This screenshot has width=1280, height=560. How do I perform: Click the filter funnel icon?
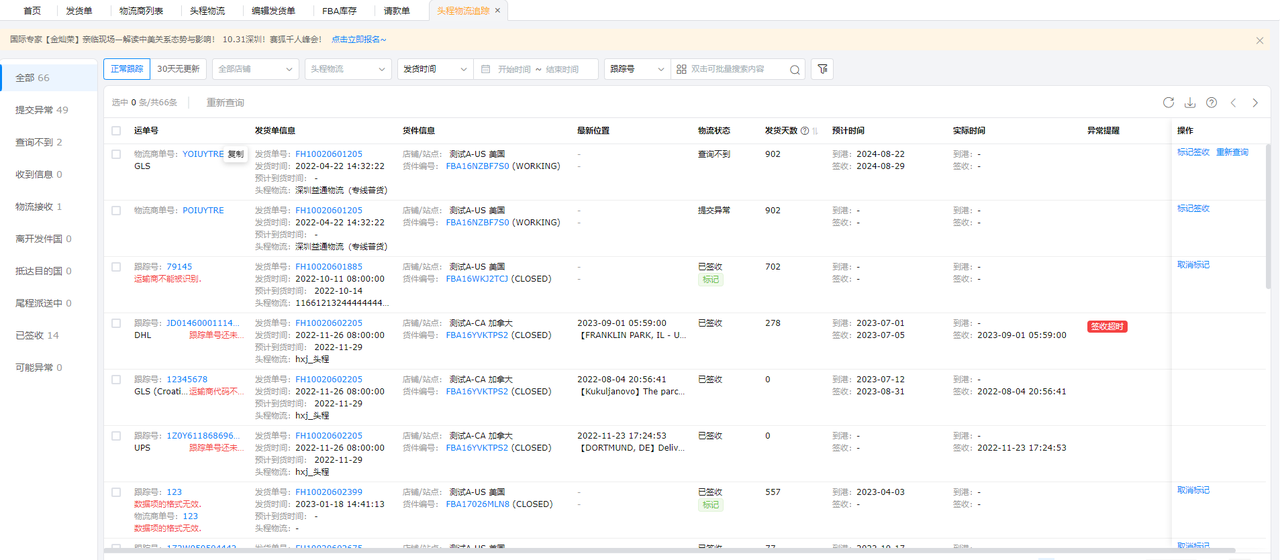pos(822,69)
